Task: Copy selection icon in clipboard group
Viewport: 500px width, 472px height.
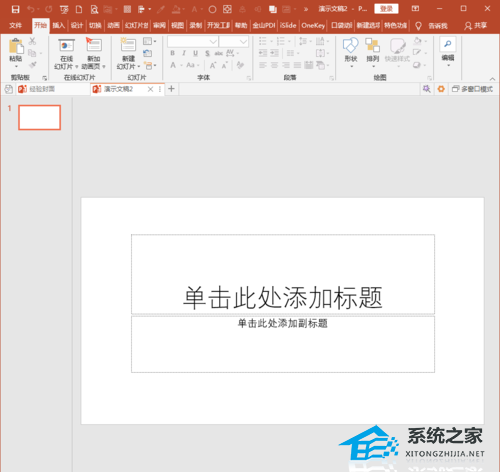Action: tap(32, 53)
